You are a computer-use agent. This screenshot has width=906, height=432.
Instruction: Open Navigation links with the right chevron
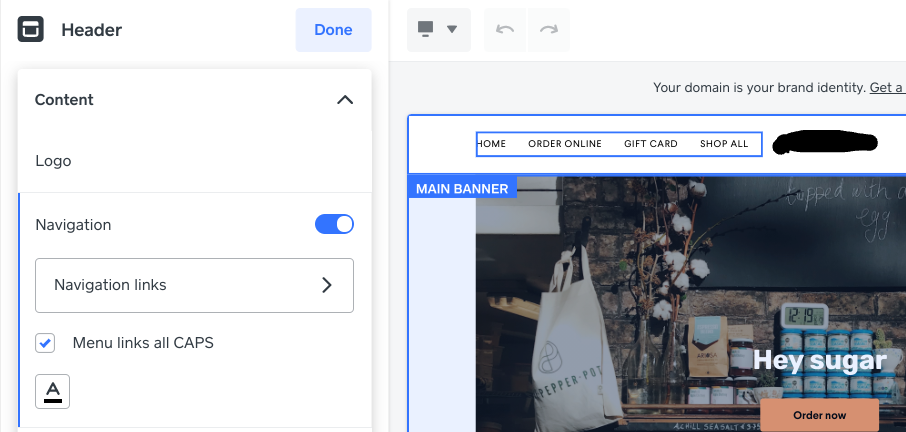click(x=326, y=285)
